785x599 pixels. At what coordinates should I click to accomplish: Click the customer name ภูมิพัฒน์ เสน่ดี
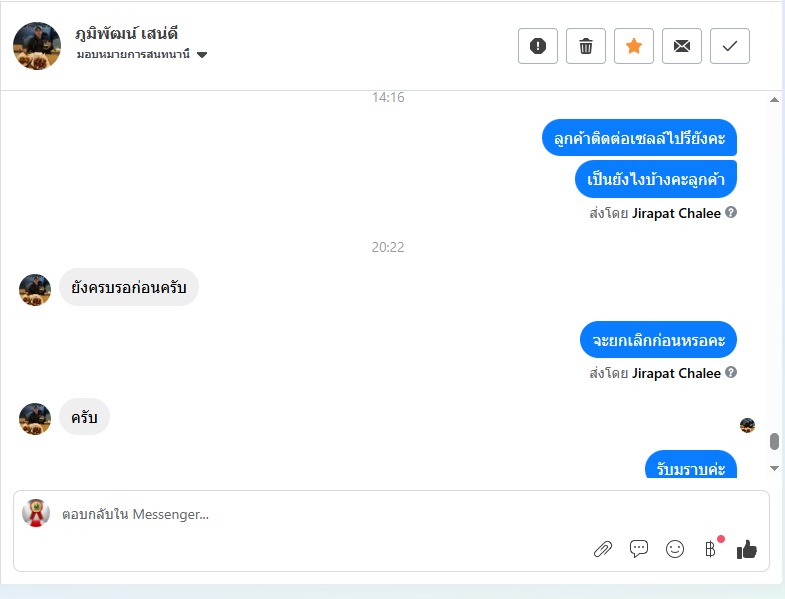[127, 34]
